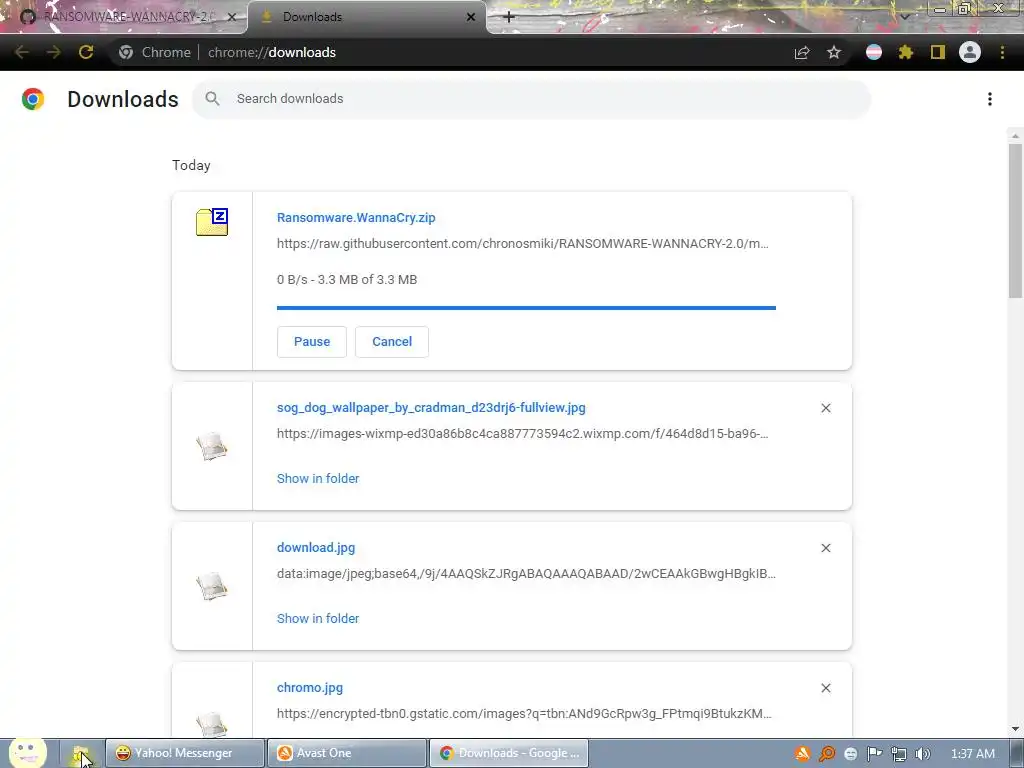Click the Action Center flag tray icon
Screen dimensions: 1024x768
pos(874,754)
